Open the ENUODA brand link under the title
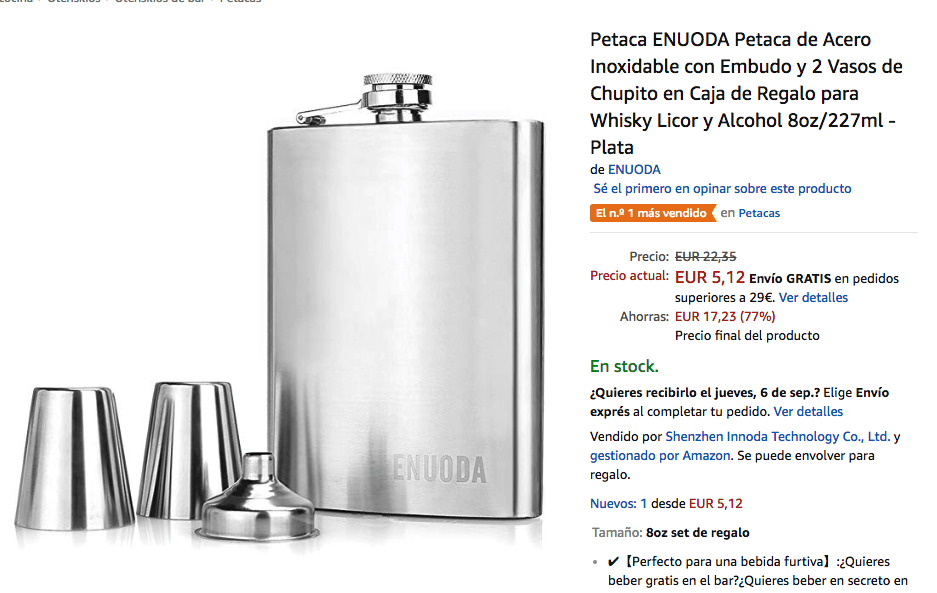This screenshot has height=593, width=937. coord(634,170)
